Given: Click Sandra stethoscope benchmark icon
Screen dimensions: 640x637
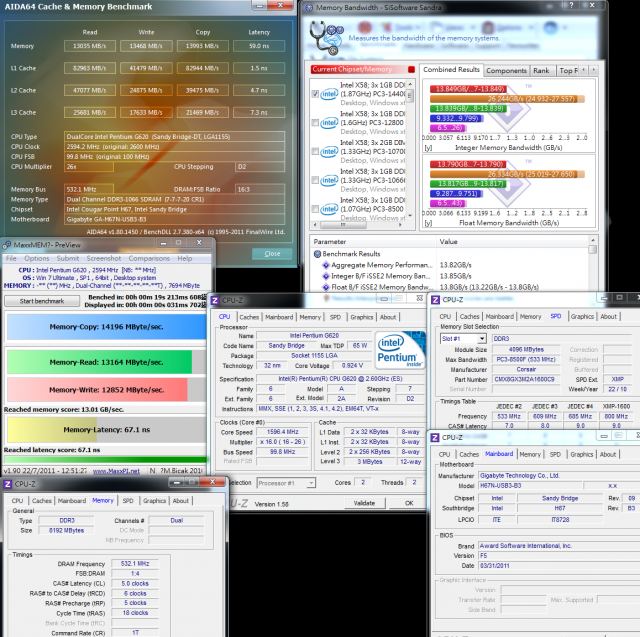Looking at the screenshot, I should point(326,38).
